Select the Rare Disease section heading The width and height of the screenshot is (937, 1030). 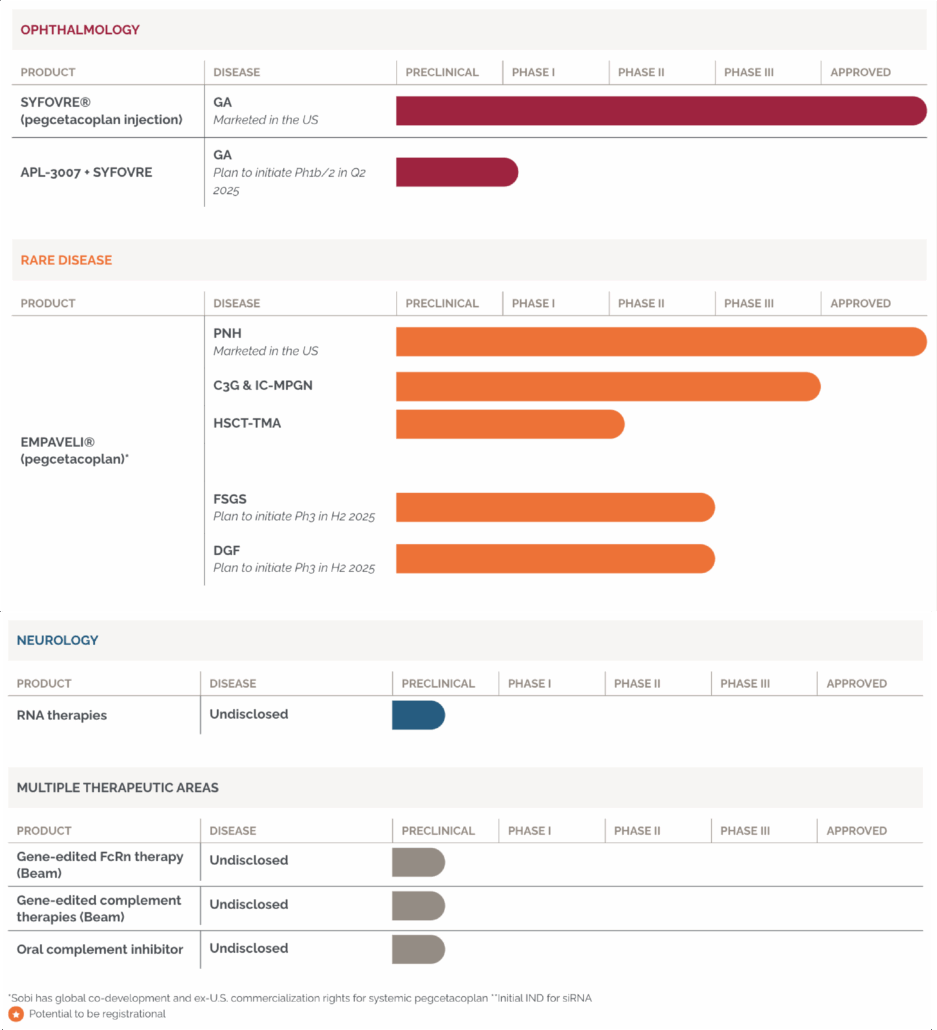click(66, 260)
